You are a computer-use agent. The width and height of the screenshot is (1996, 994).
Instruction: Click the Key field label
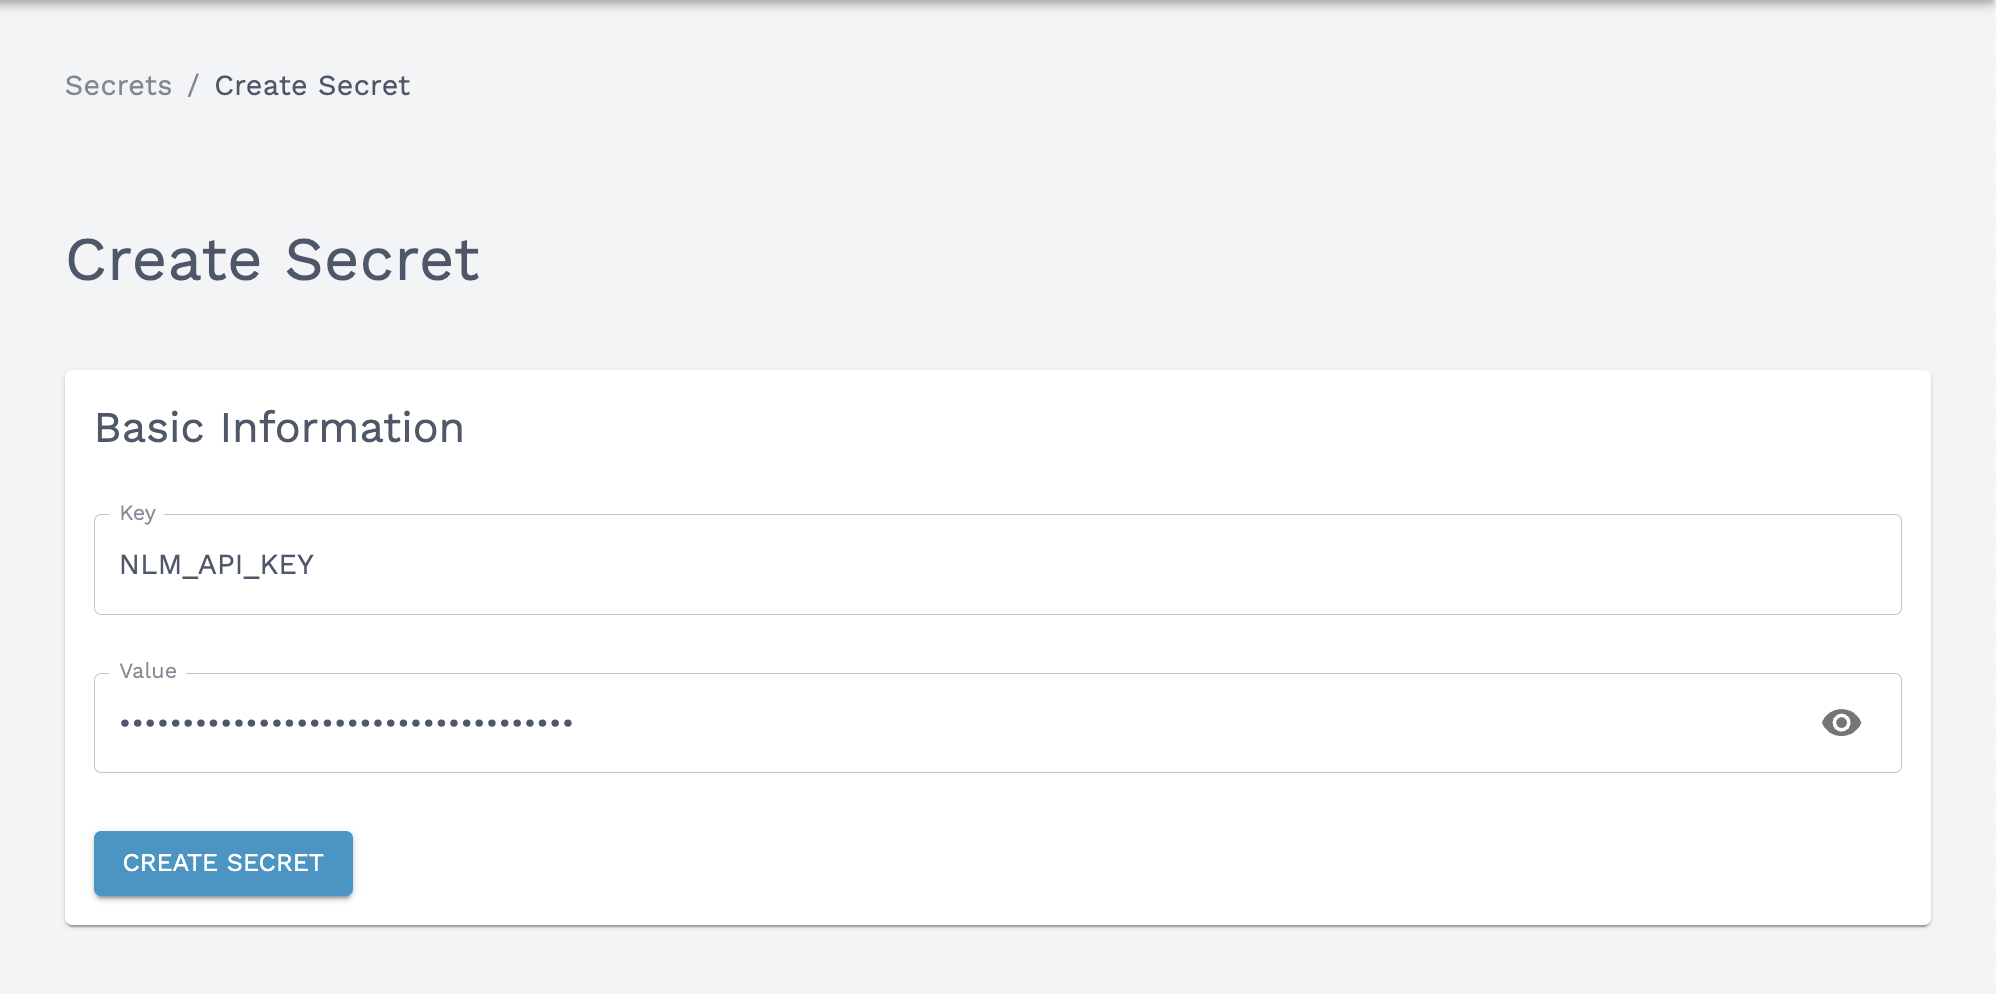(137, 513)
